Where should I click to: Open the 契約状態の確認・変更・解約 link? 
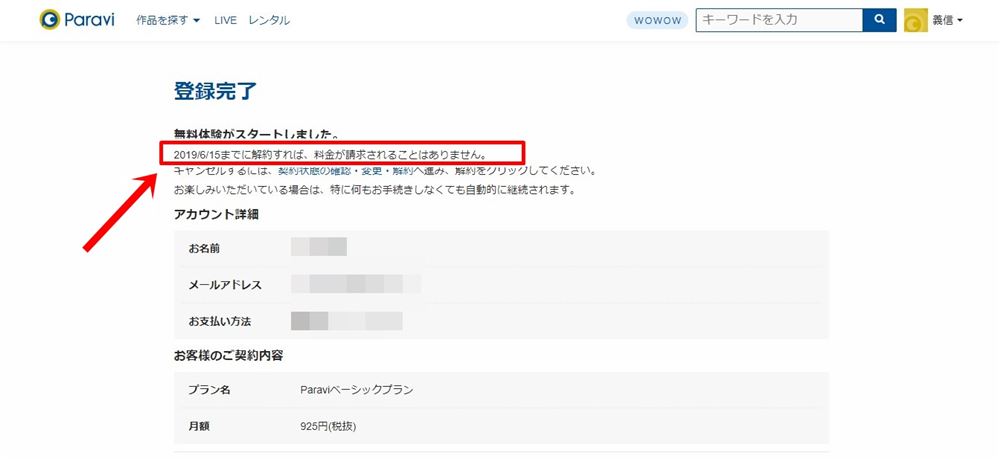click(x=346, y=172)
